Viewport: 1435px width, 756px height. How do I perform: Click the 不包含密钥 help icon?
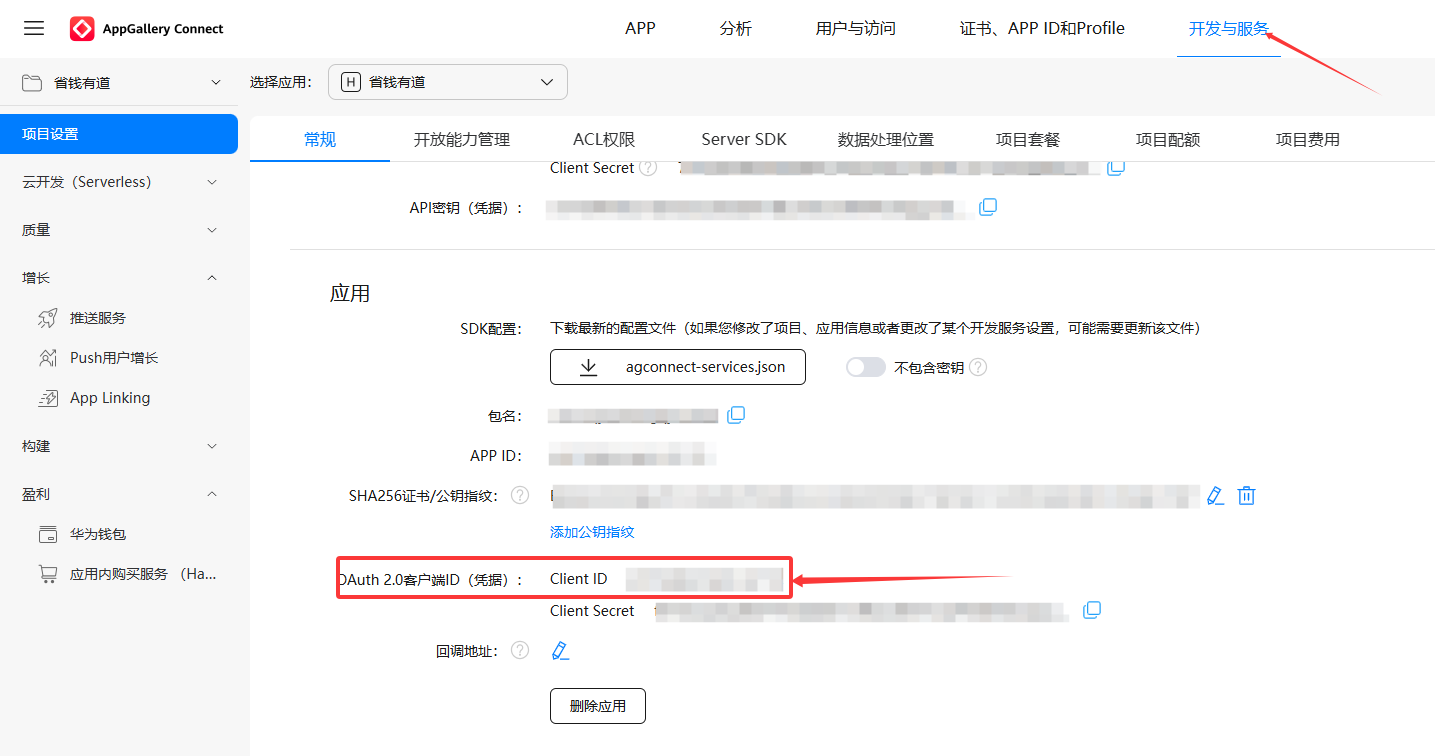coord(978,367)
